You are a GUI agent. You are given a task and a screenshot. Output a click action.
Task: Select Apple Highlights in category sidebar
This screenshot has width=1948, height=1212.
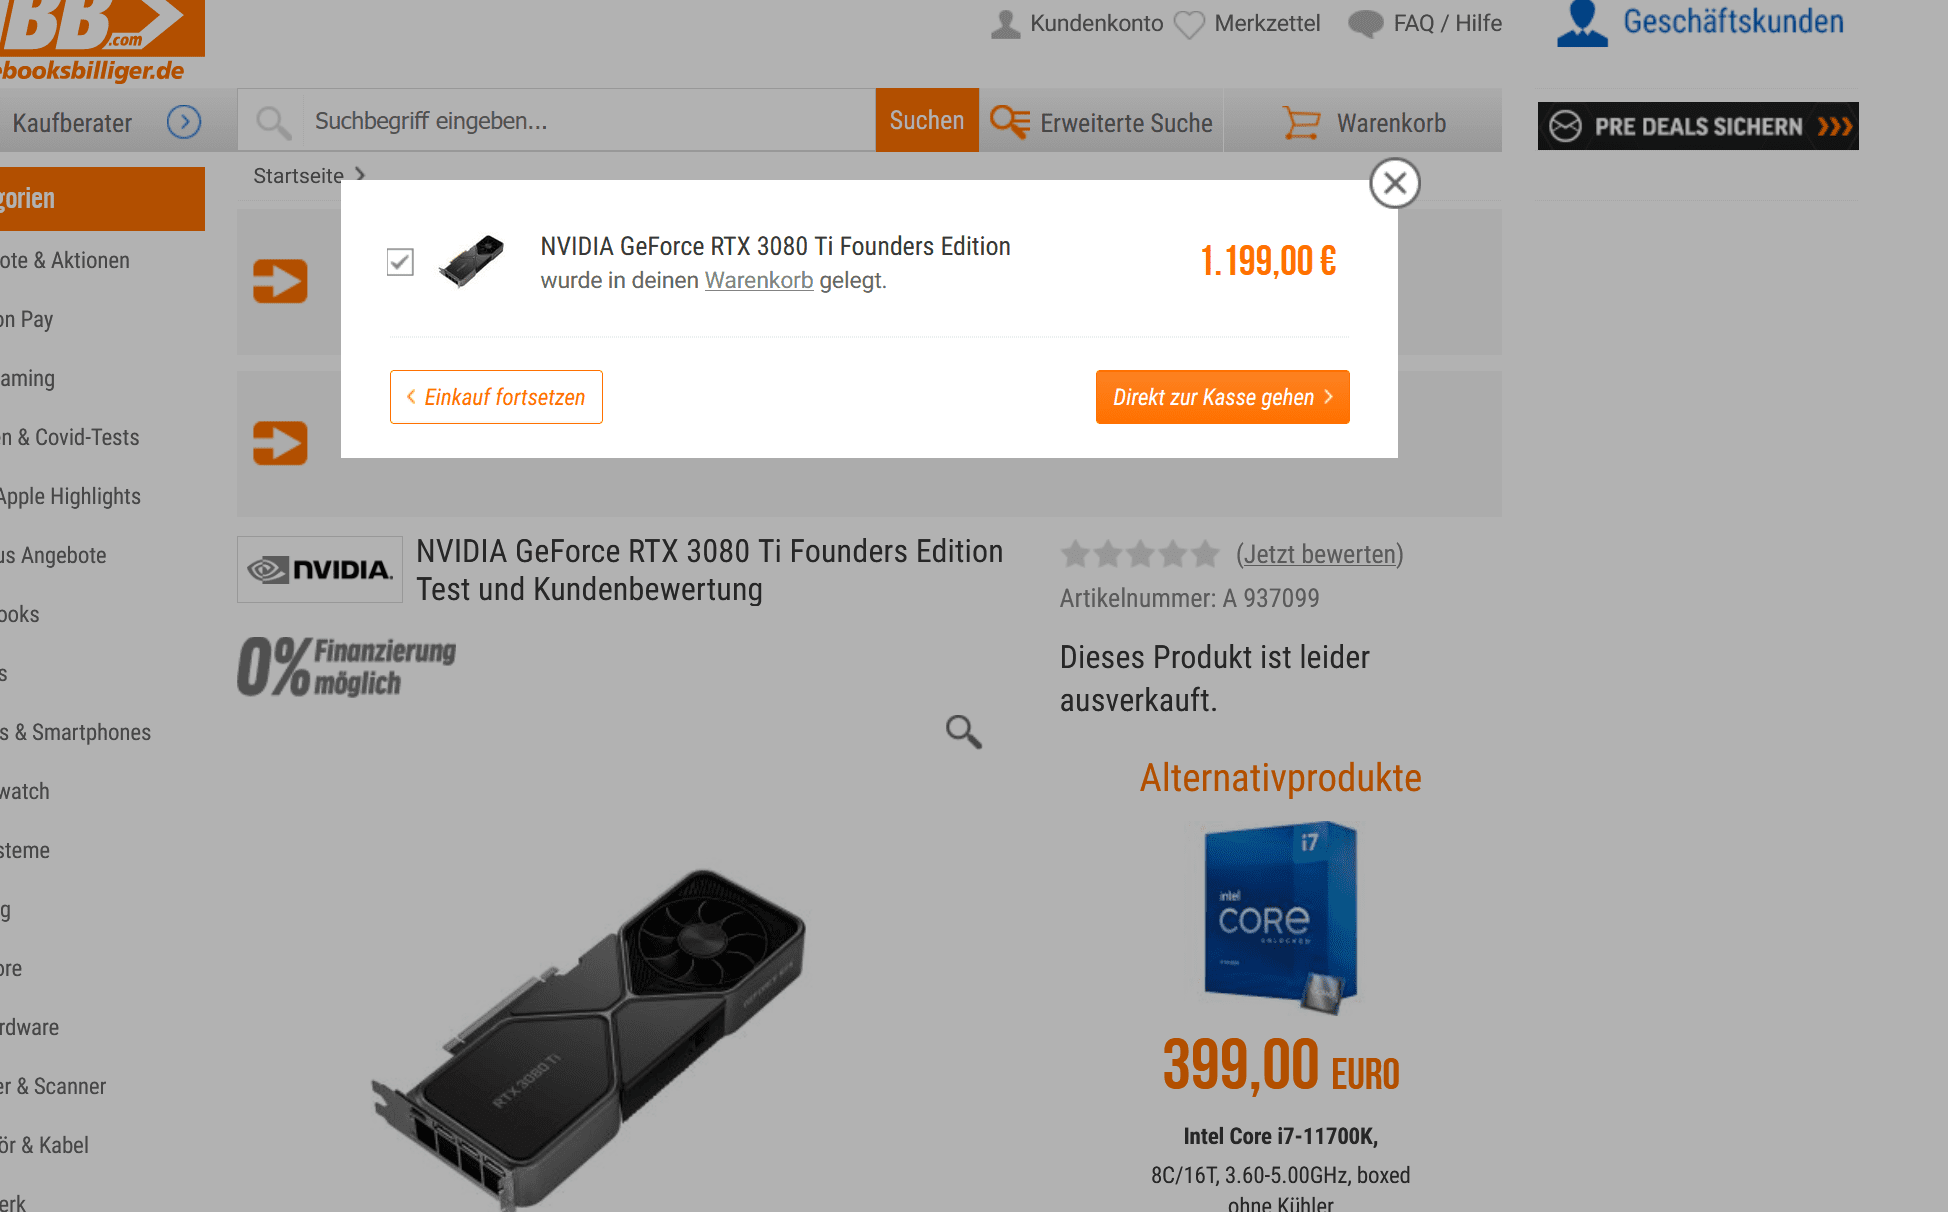(70, 496)
